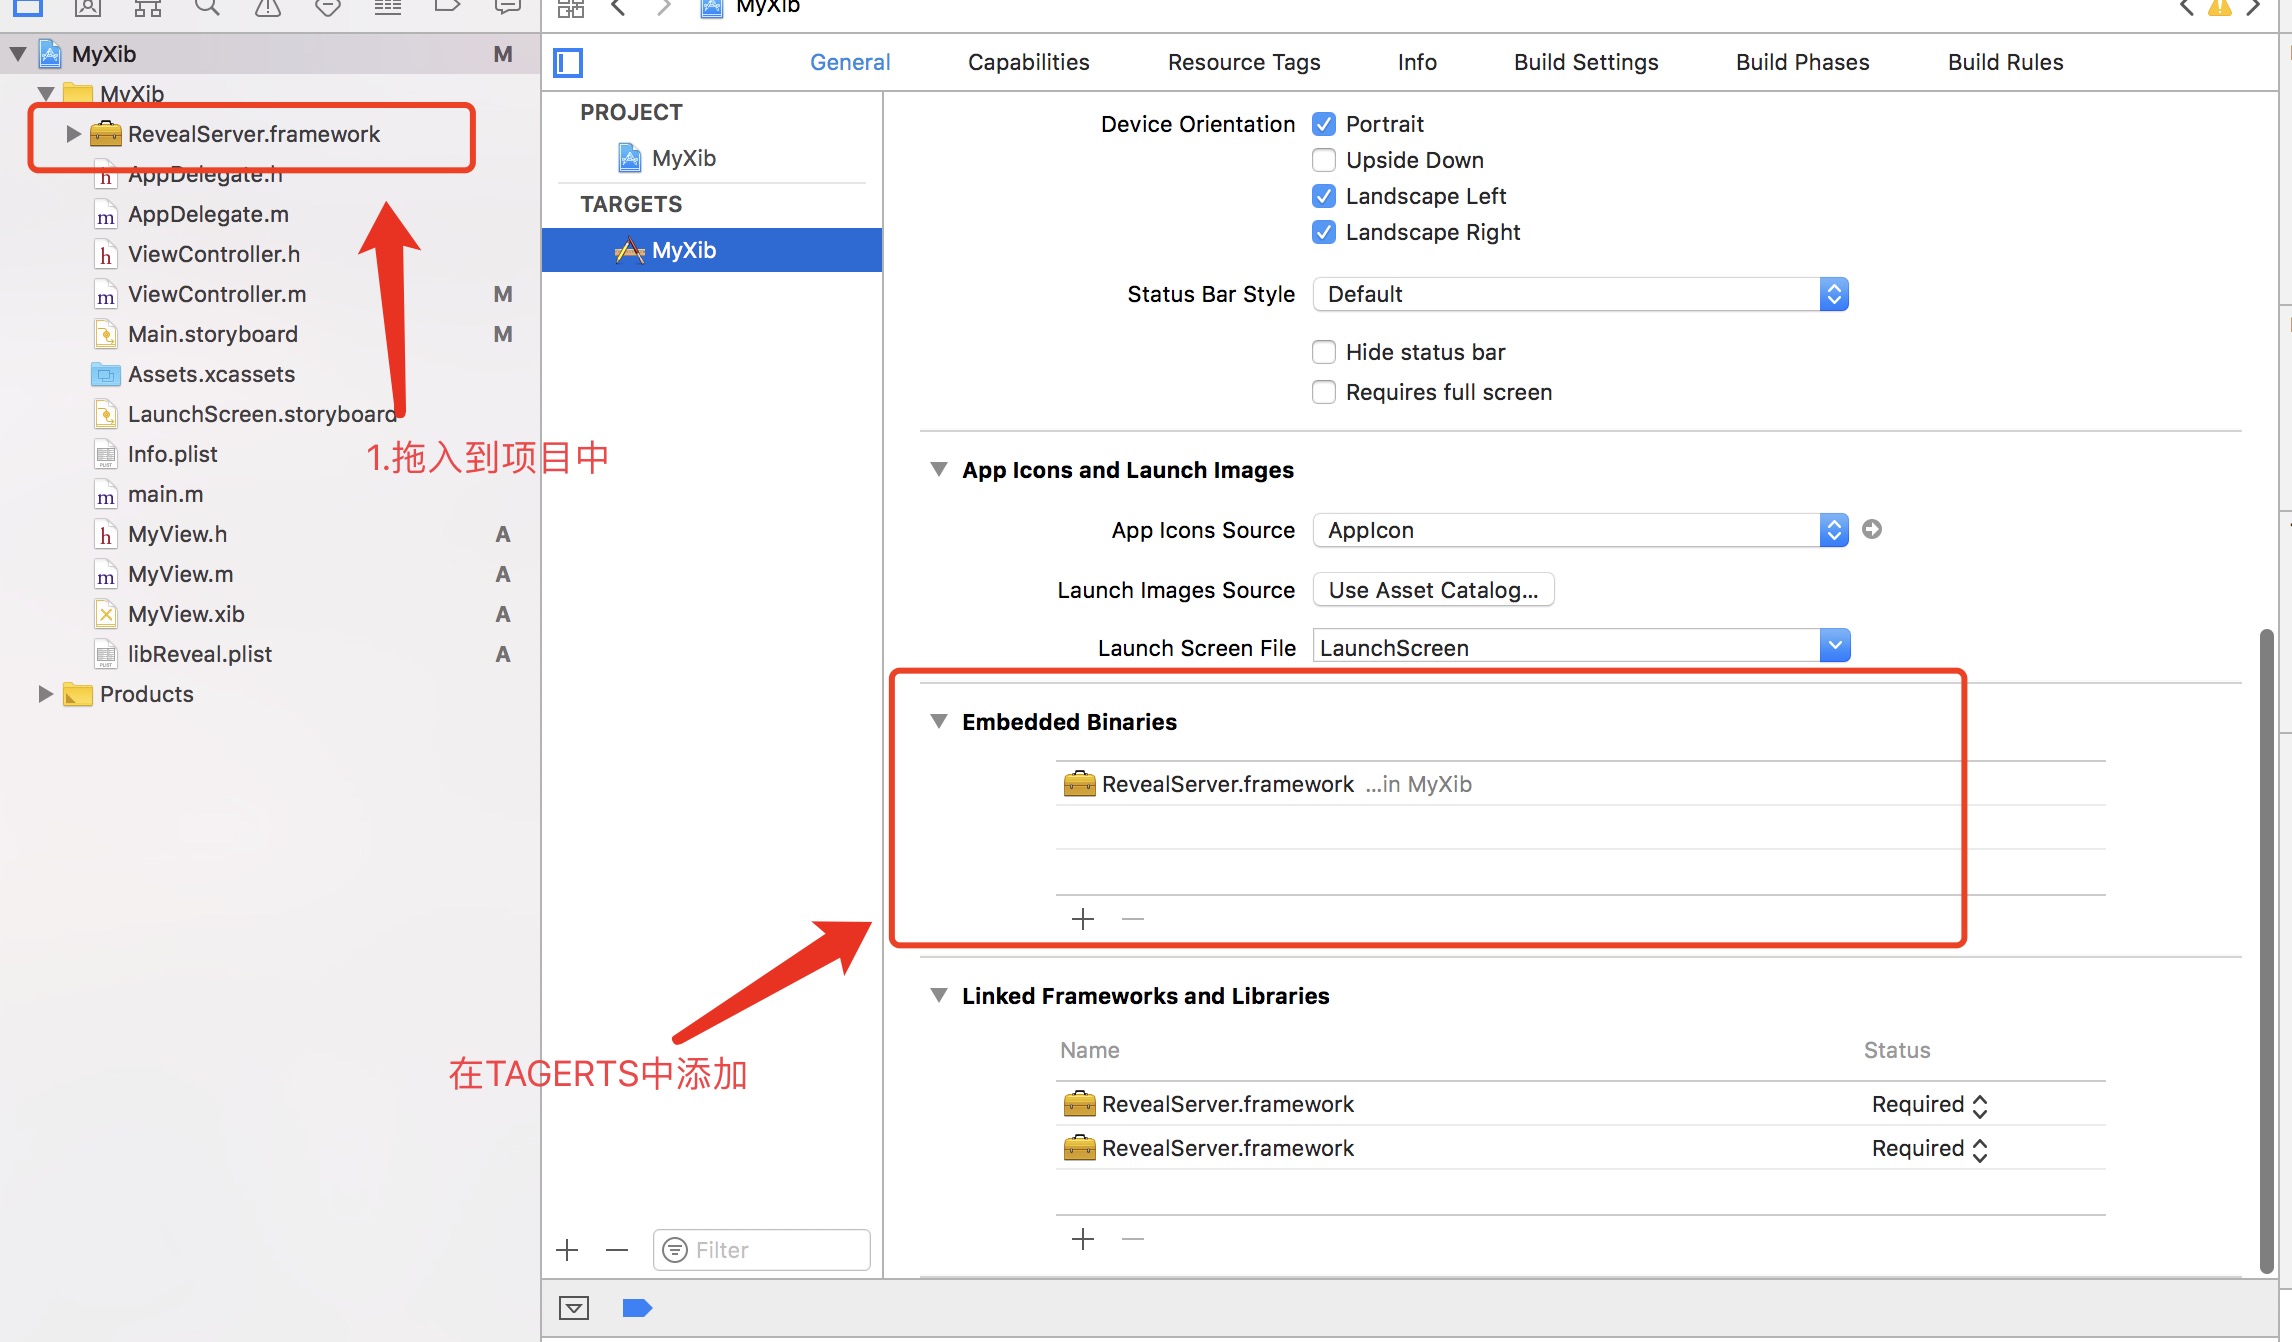2292x1342 pixels.
Task: Open ViewController.m file
Action: (217, 294)
